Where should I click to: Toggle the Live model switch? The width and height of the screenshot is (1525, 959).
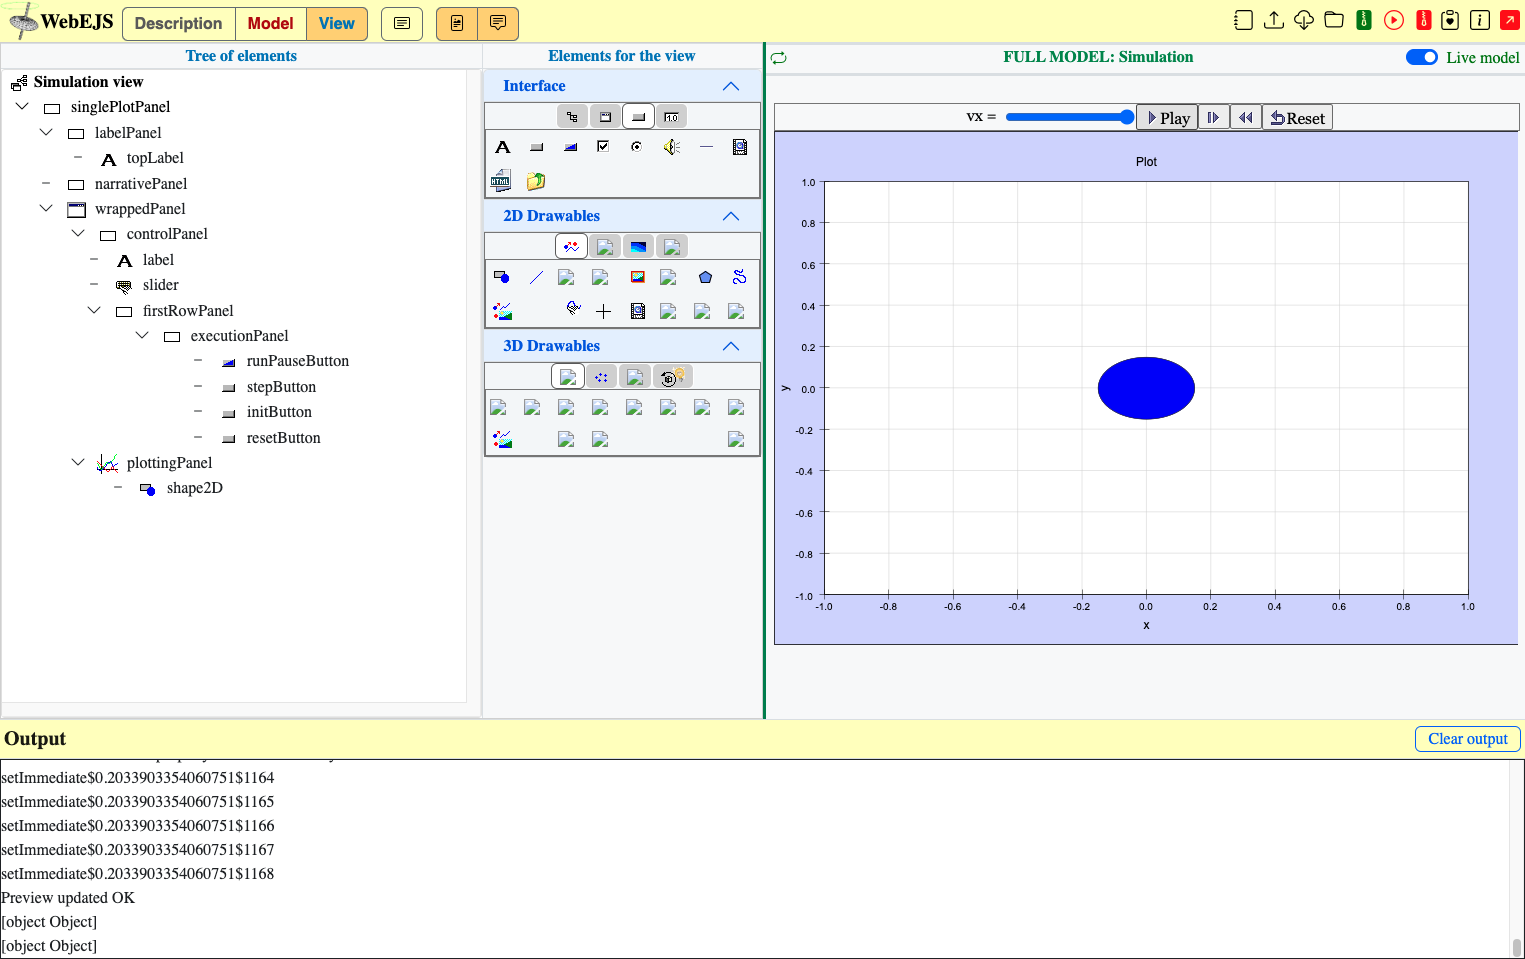1421,57
